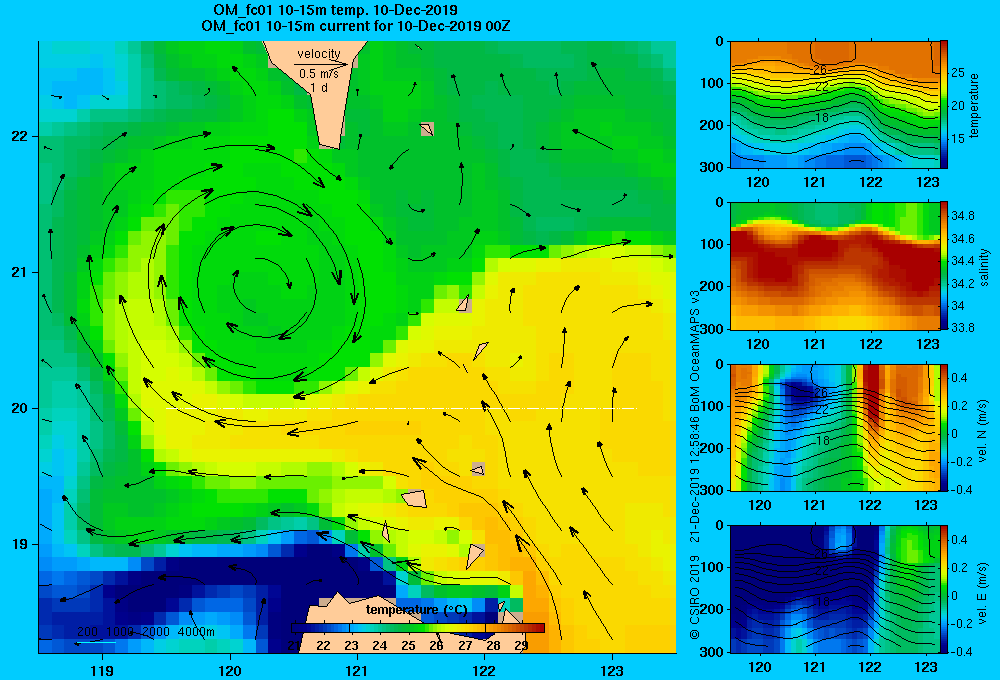The image size is (1000, 680).
Task: Open the temperature depth section panel
Action: [x=834, y=105]
